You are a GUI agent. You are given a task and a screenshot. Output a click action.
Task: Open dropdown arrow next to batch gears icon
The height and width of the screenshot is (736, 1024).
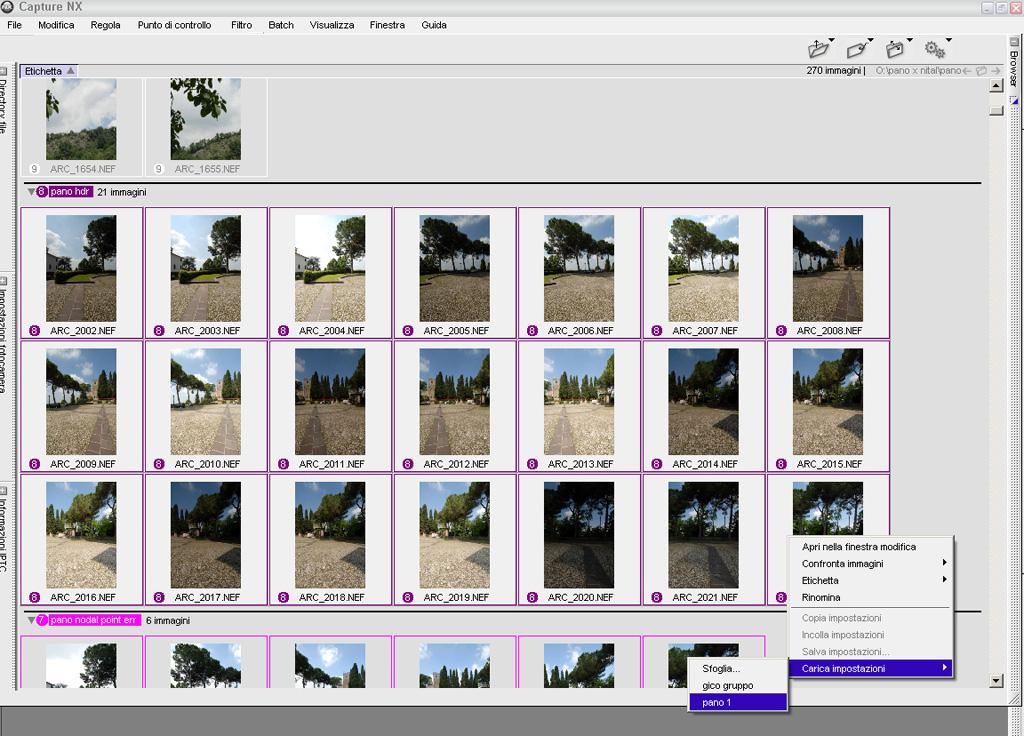[949, 40]
